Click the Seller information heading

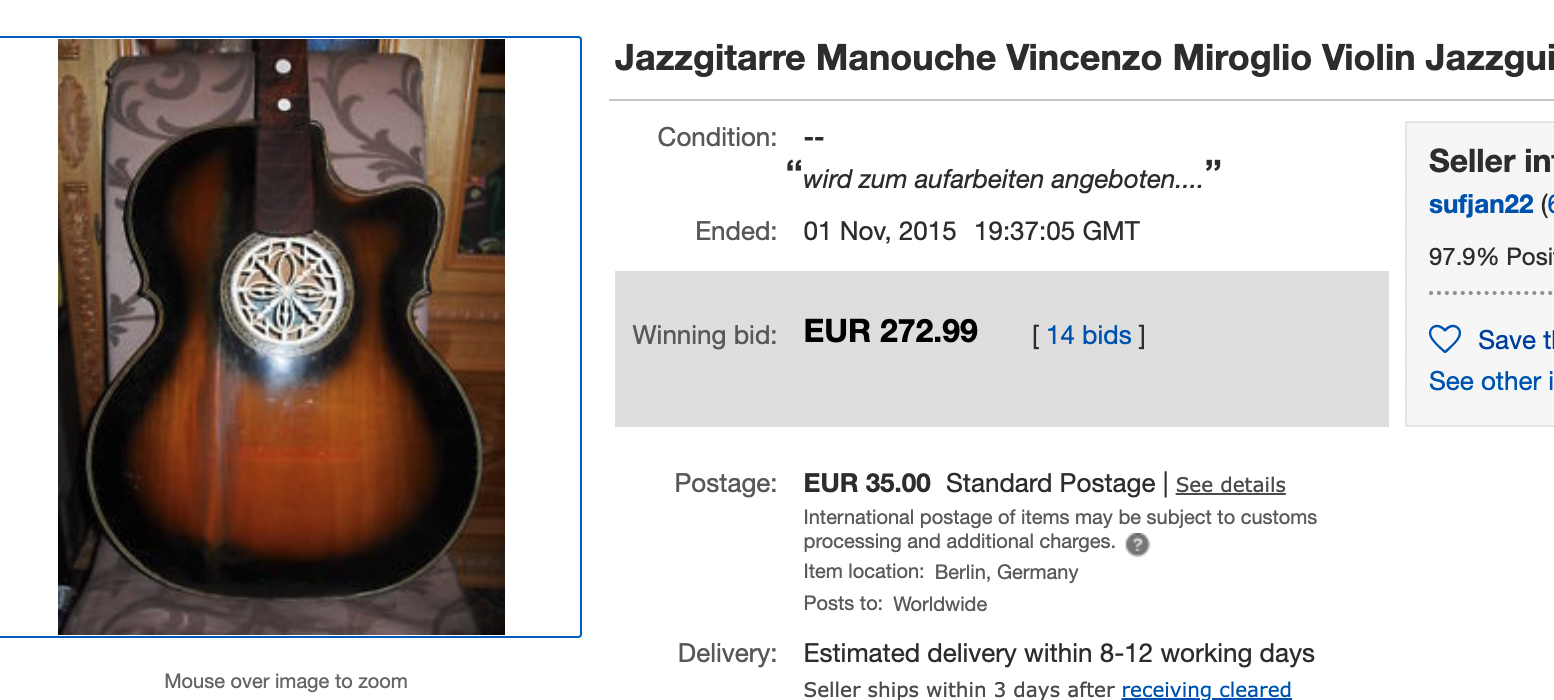[x=1490, y=161]
